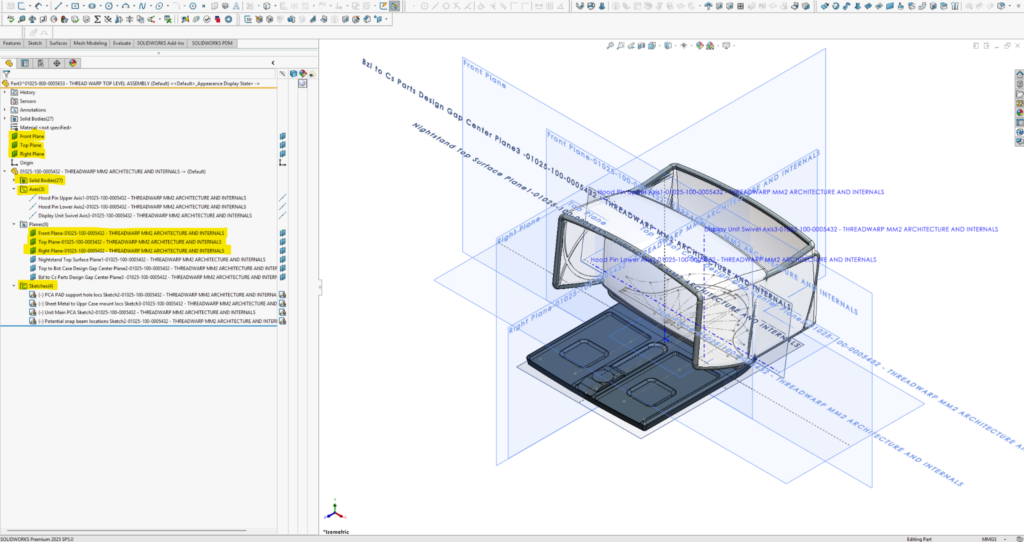Switch to the Features tab
1024x542 pixels.
click(x=12, y=43)
